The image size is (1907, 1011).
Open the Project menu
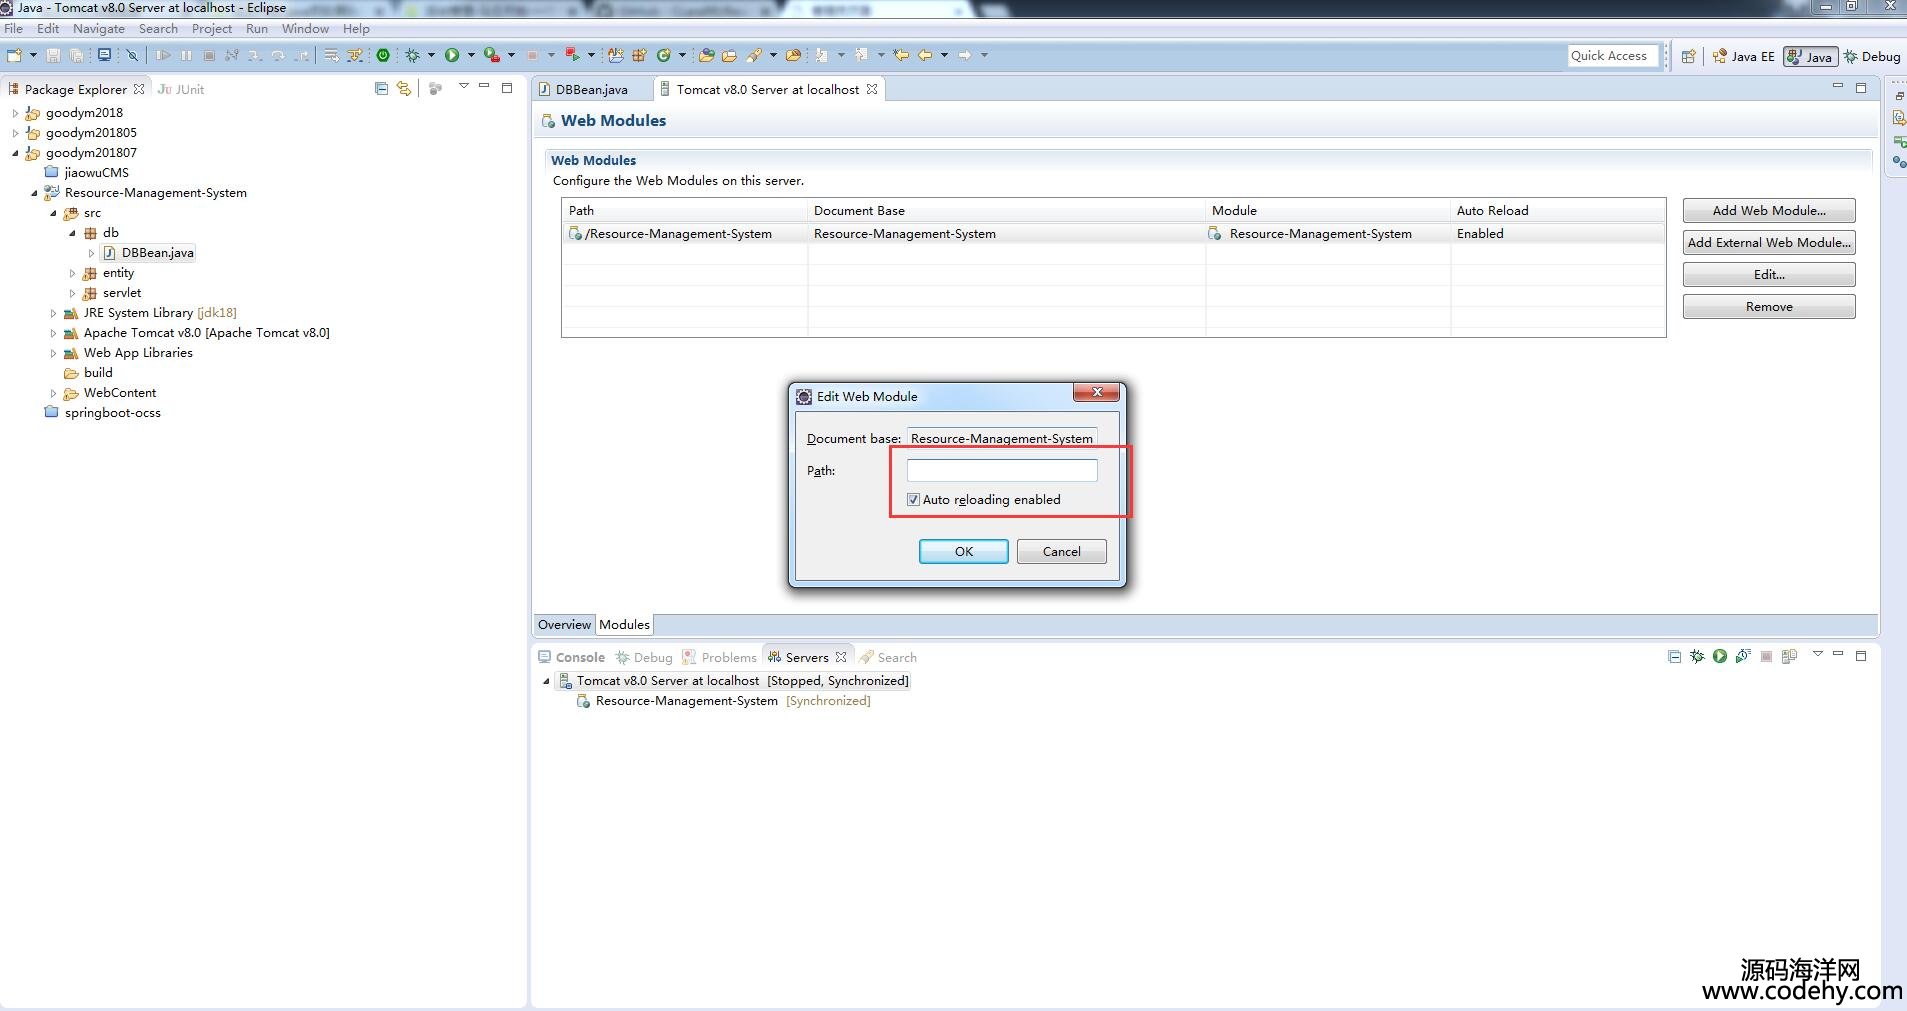point(211,28)
